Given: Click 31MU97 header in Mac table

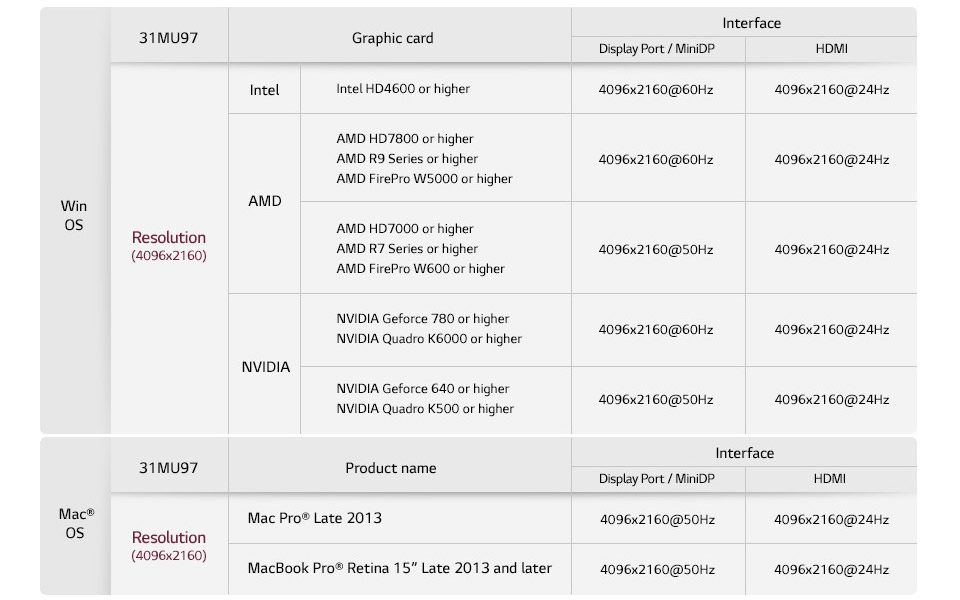Looking at the screenshot, I should 168,468.
